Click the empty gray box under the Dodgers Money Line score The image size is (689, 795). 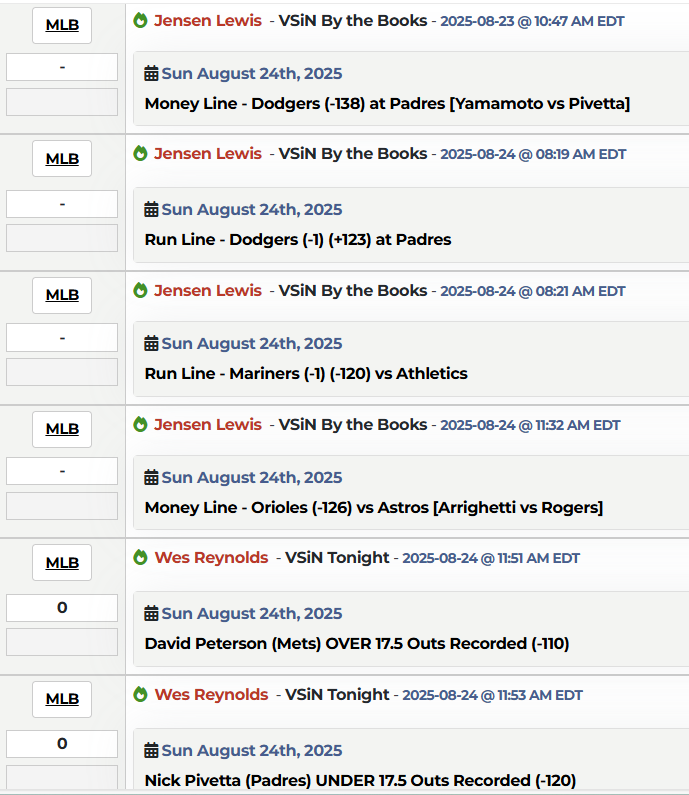(x=62, y=102)
